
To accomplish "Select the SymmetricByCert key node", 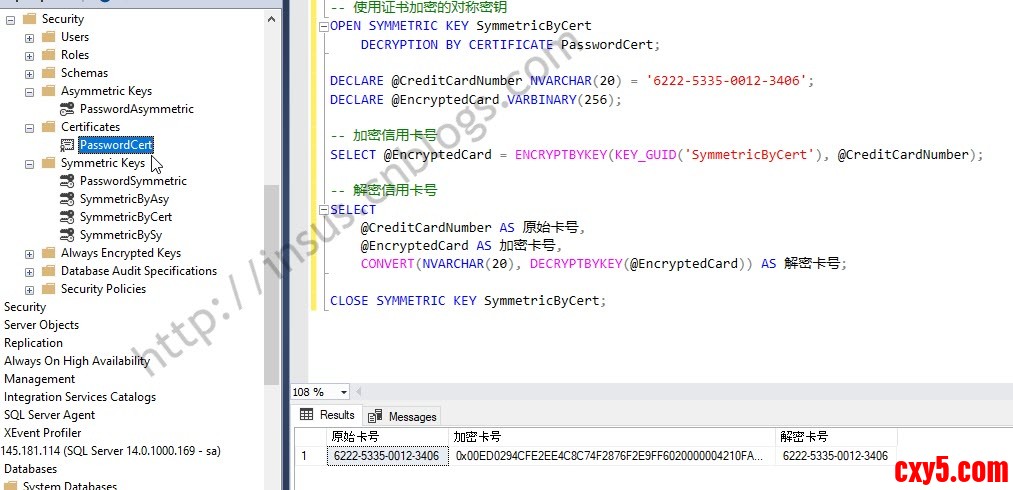I will tap(126, 217).
